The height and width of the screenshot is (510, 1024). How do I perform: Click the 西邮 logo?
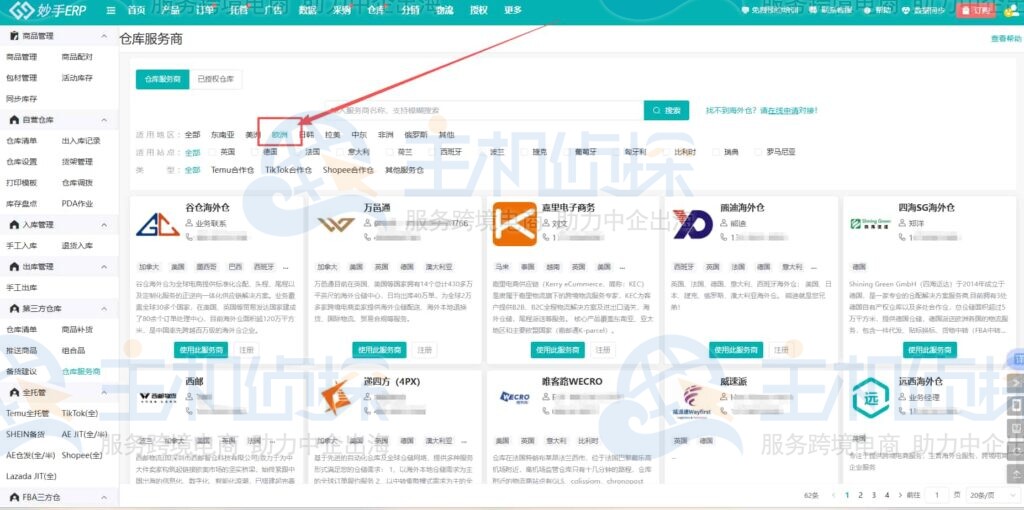click(x=158, y=397)
